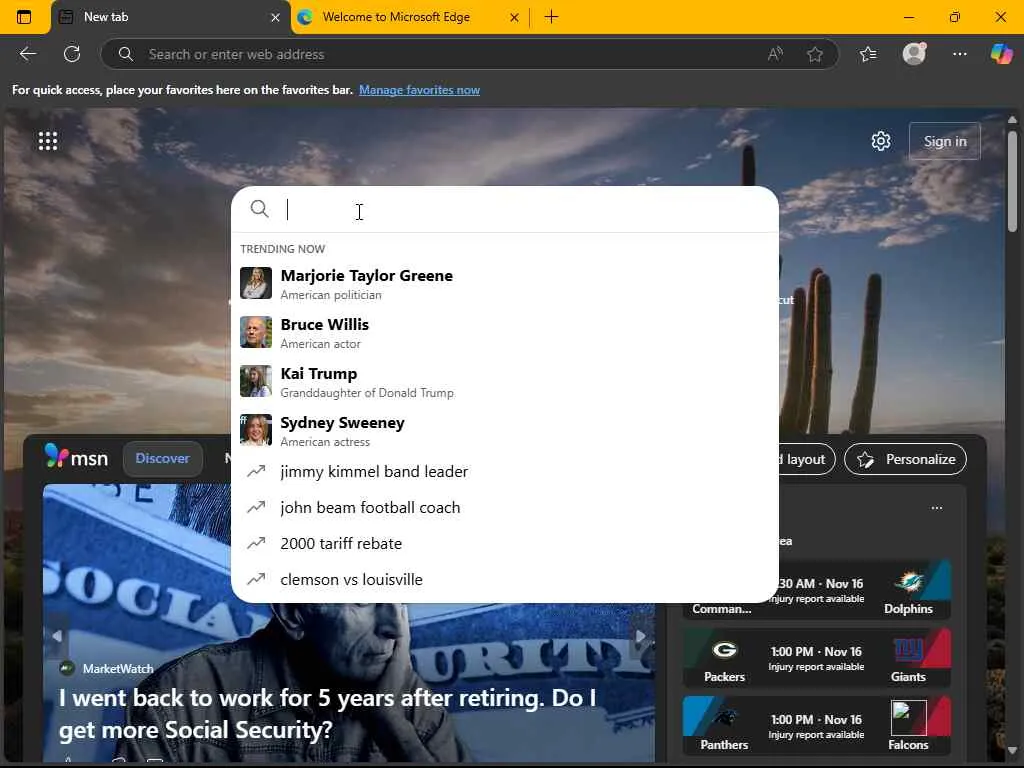
Task: Click the address bar search field
Action: click(451, 54)
